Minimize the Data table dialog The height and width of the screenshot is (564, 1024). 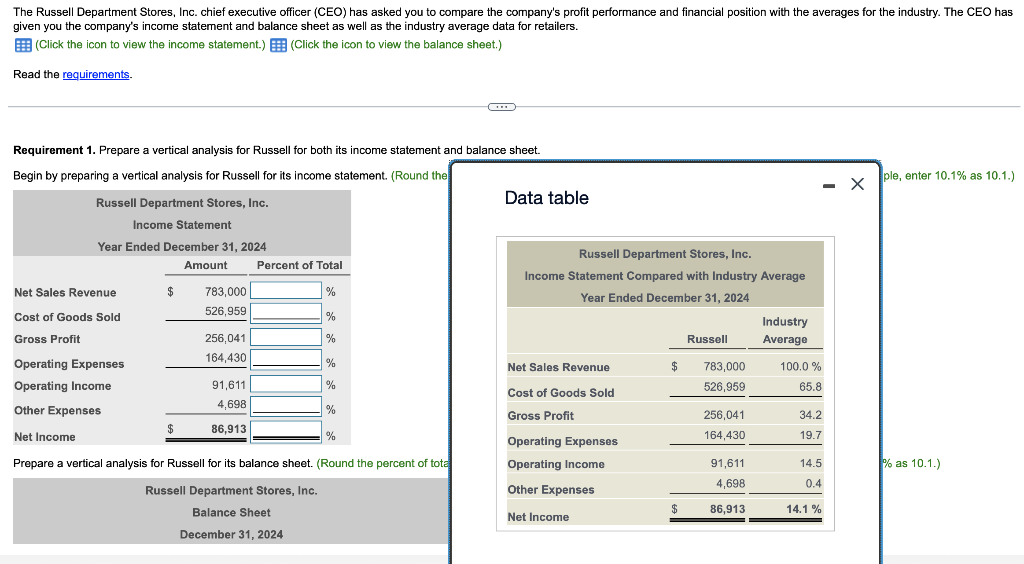coord(829,186)
